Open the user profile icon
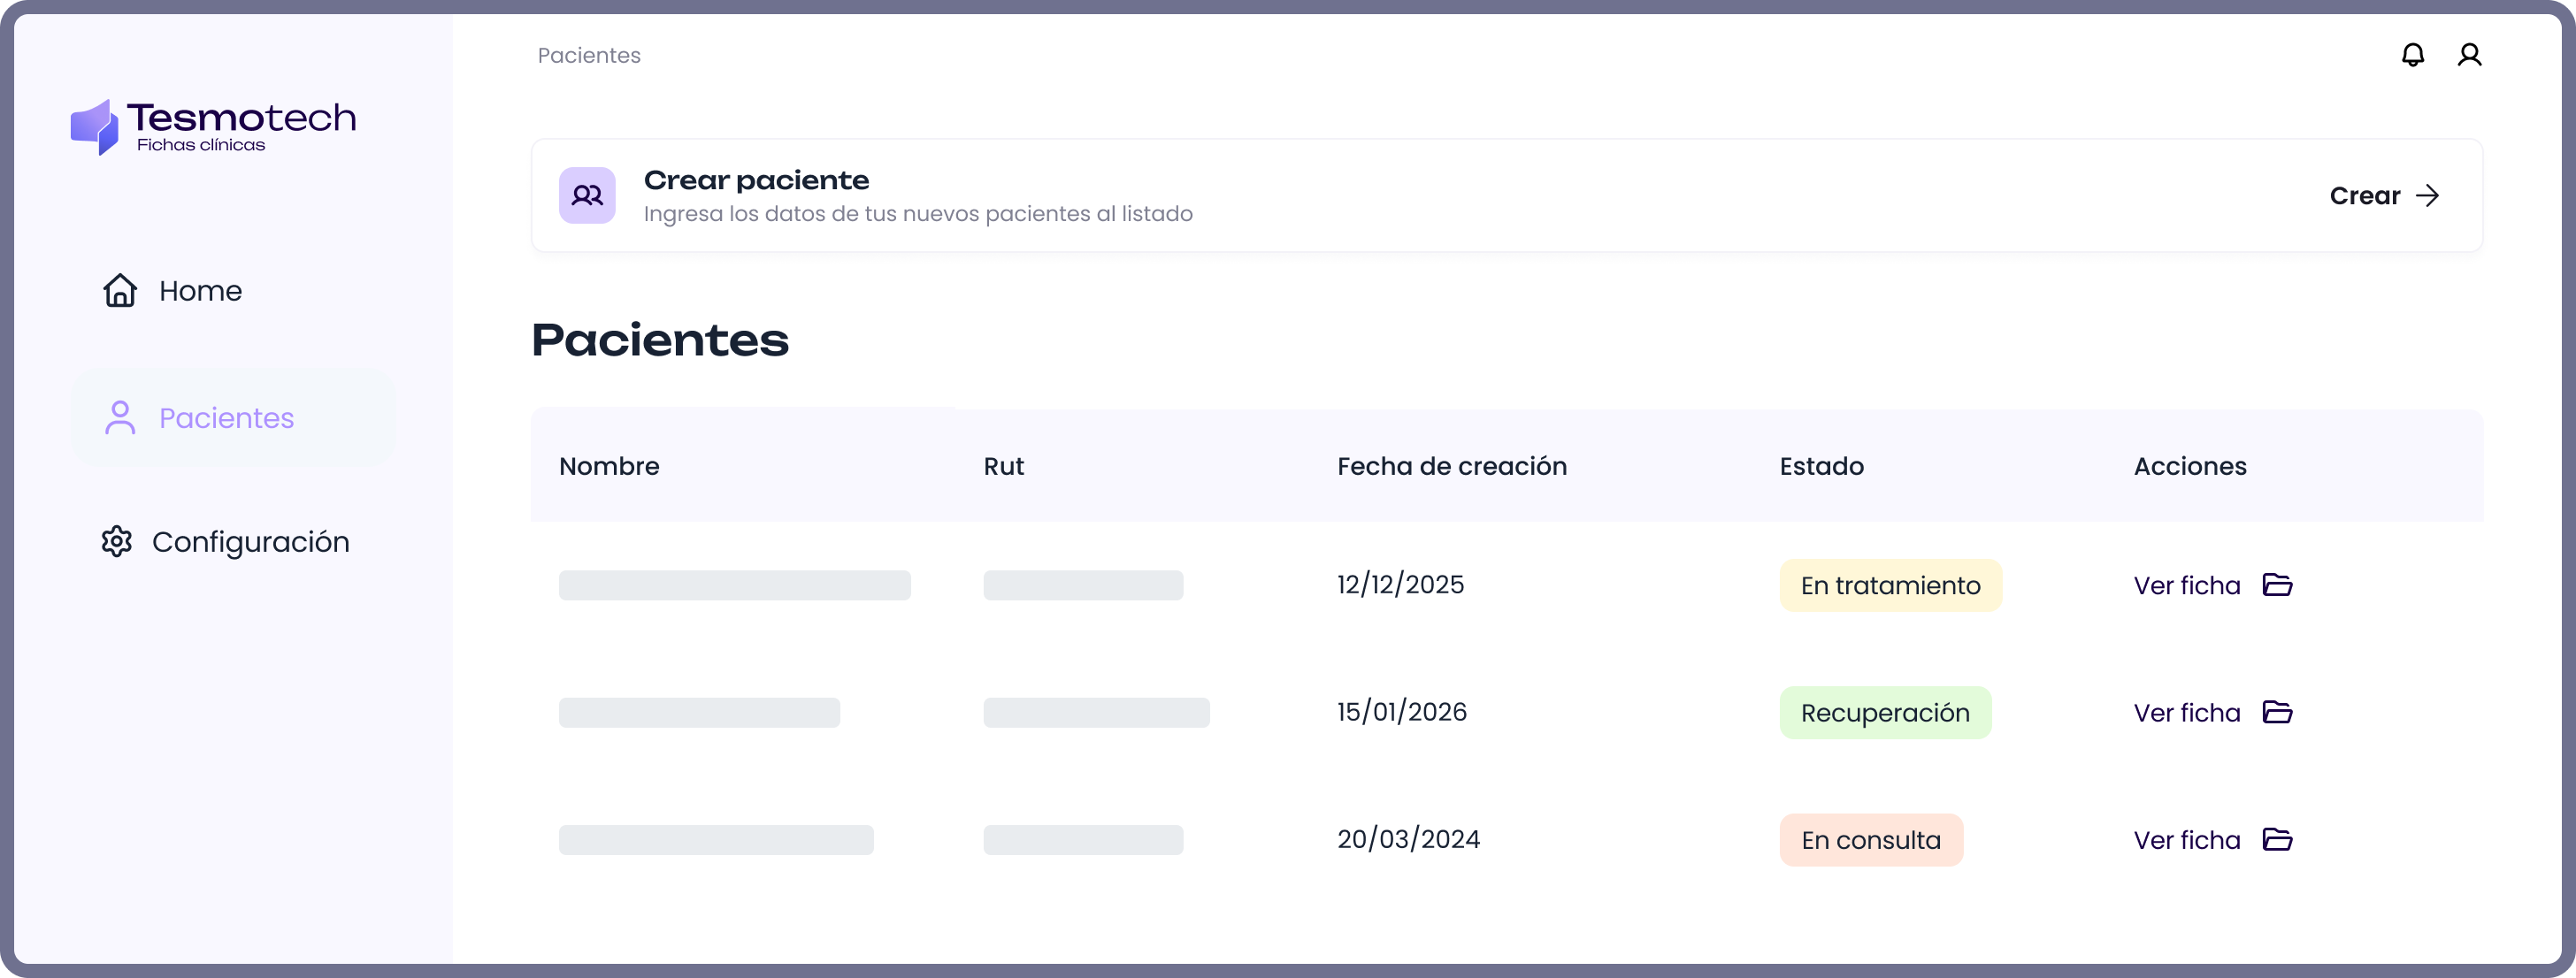Image resolution: width=2576 pixels, height=978 pixels. pyautogui.click(x=2469, y=55)
